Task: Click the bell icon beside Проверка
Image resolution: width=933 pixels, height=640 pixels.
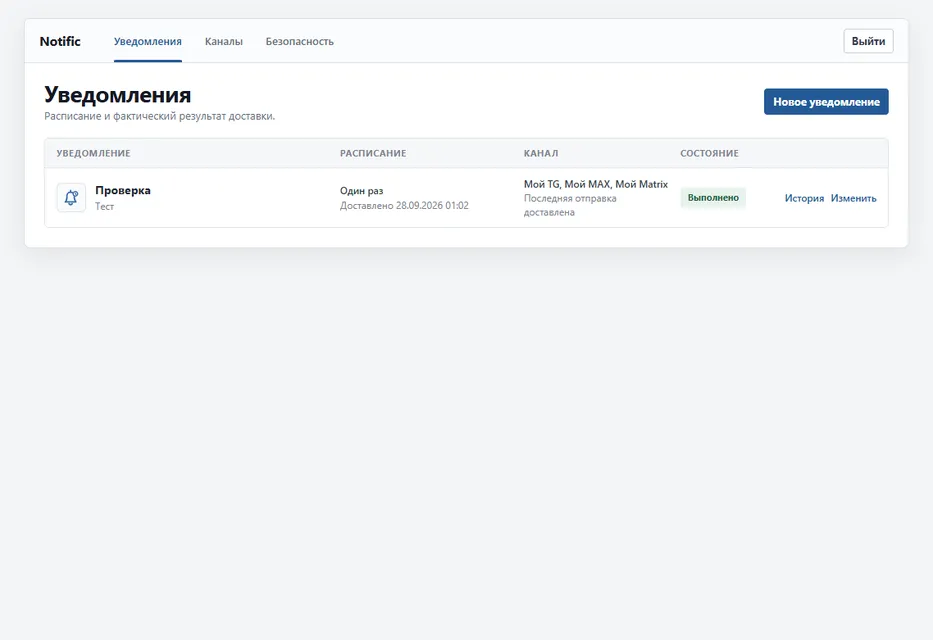Action: [71, 197]
